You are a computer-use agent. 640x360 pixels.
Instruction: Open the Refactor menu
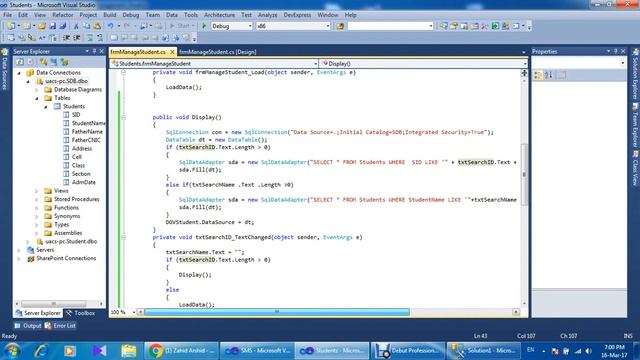(62, 15)
